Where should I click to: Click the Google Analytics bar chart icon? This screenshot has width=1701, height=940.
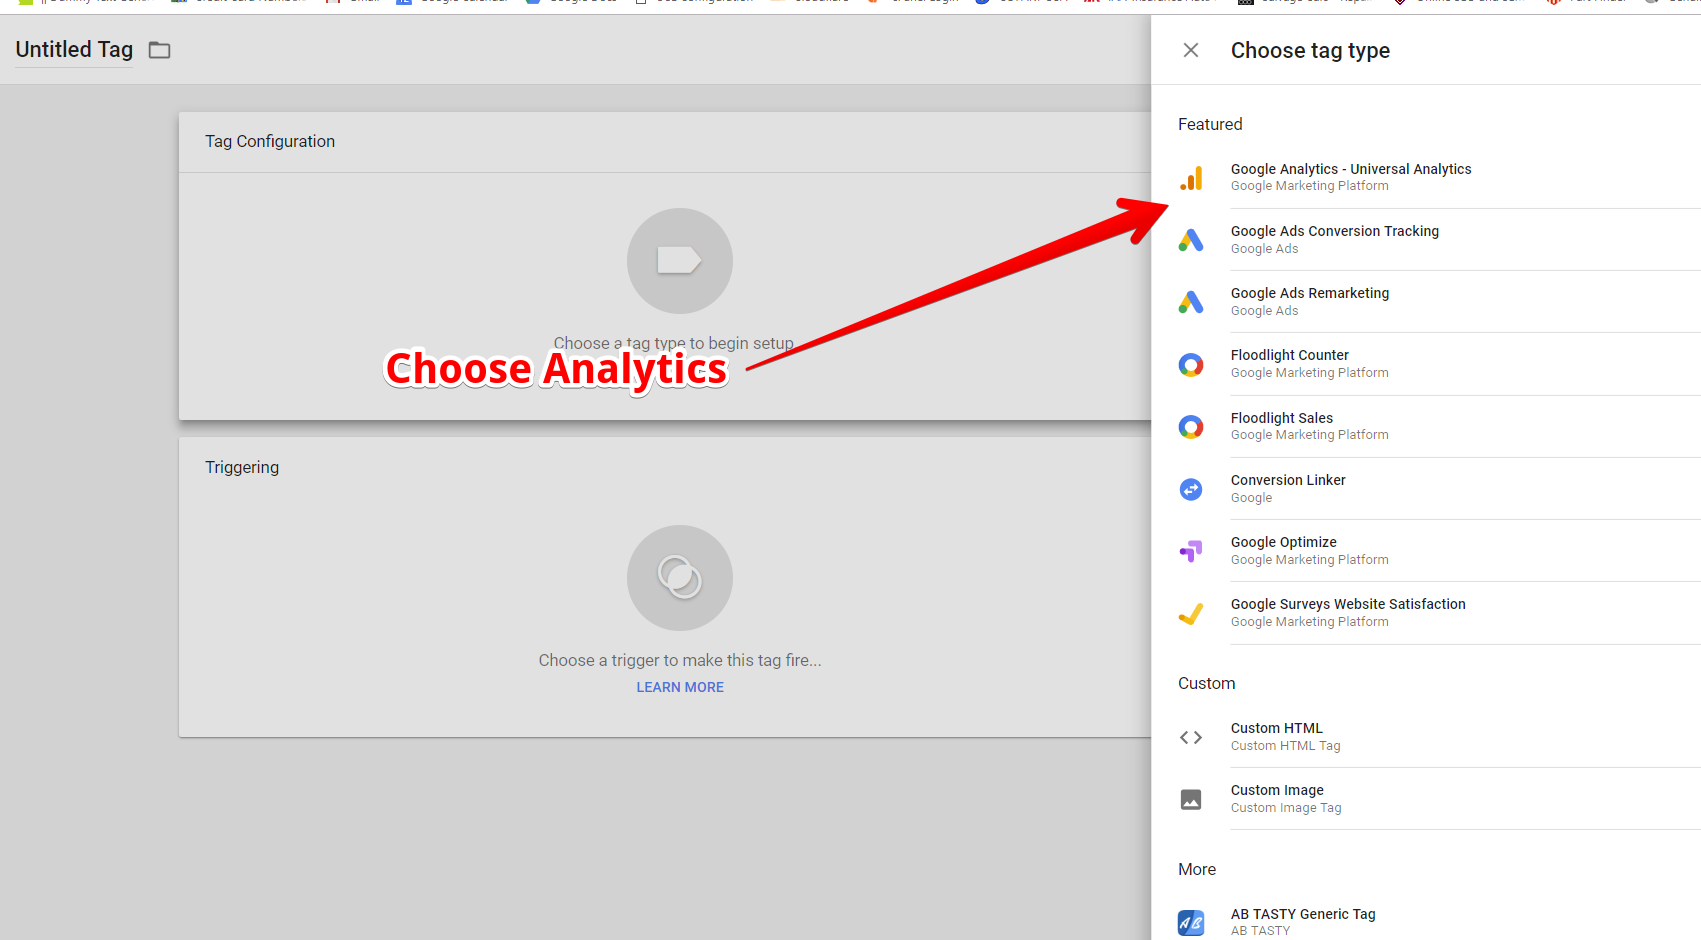point(1191,178)
